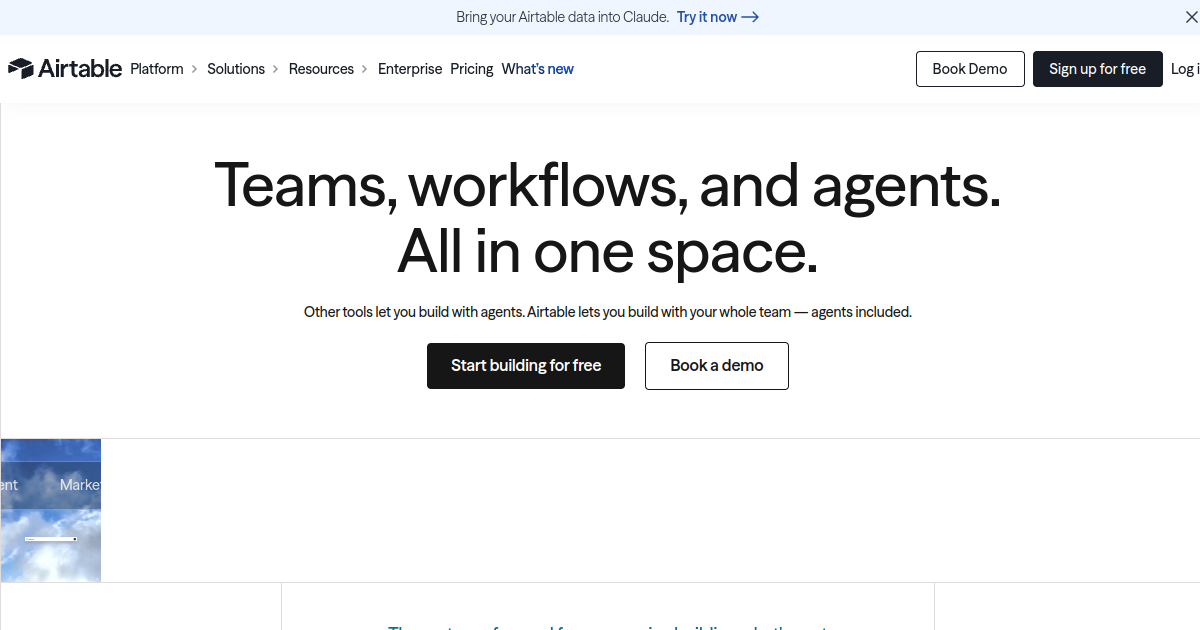1200x630 pixels.
Task: Select the "Sign up for free" button
Action: click(1098, 69)
